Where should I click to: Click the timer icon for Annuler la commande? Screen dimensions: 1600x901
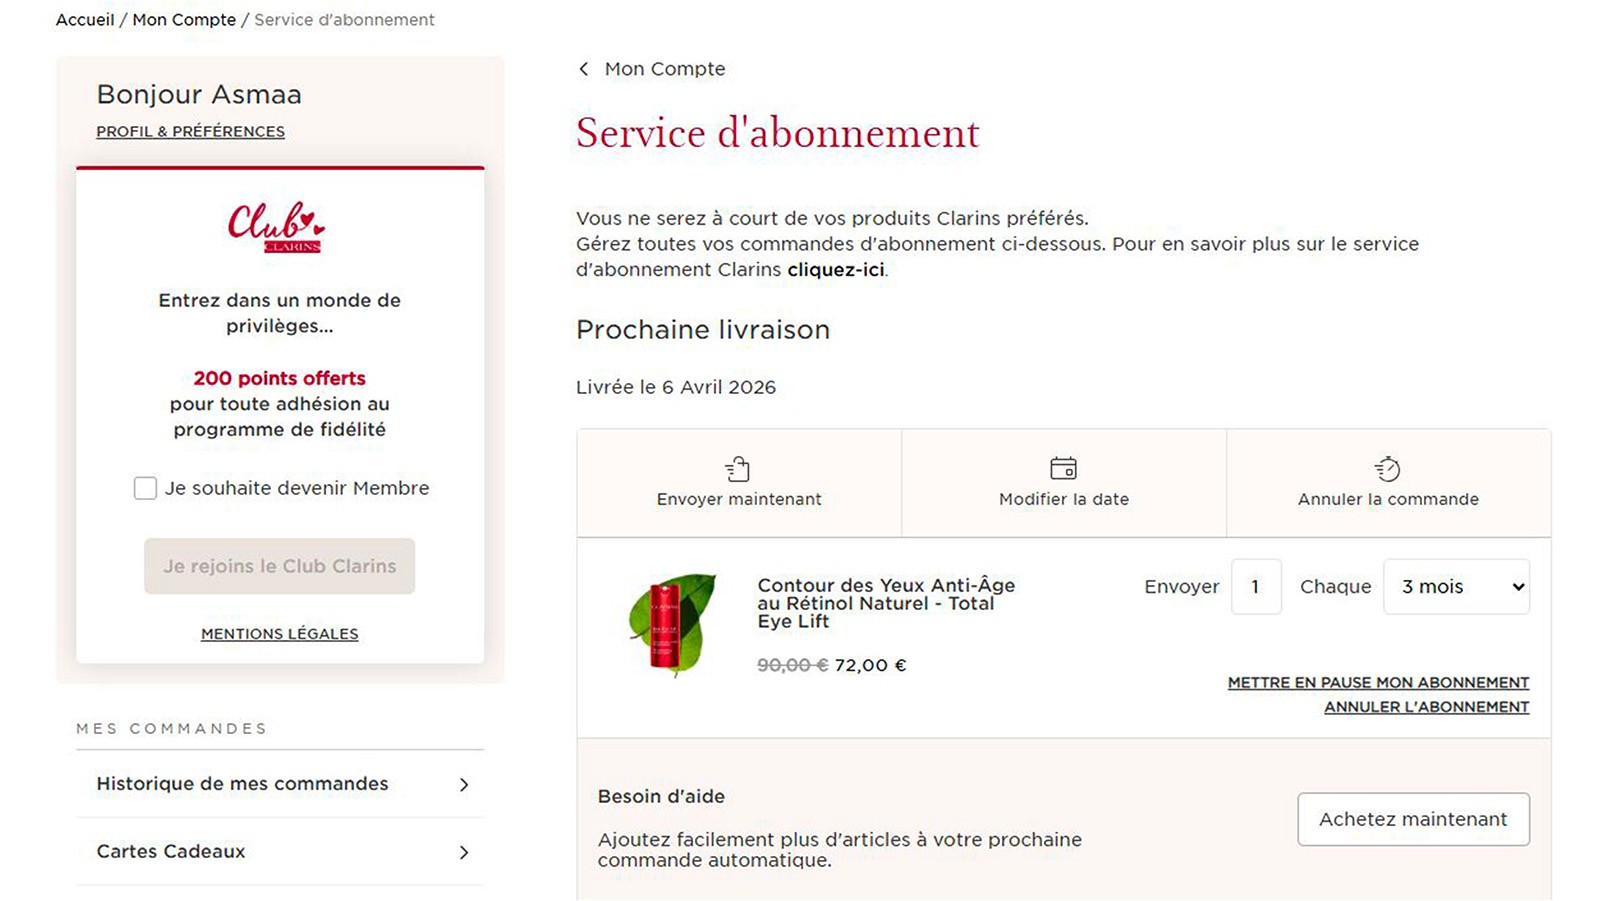click(x=1387, y=468)
